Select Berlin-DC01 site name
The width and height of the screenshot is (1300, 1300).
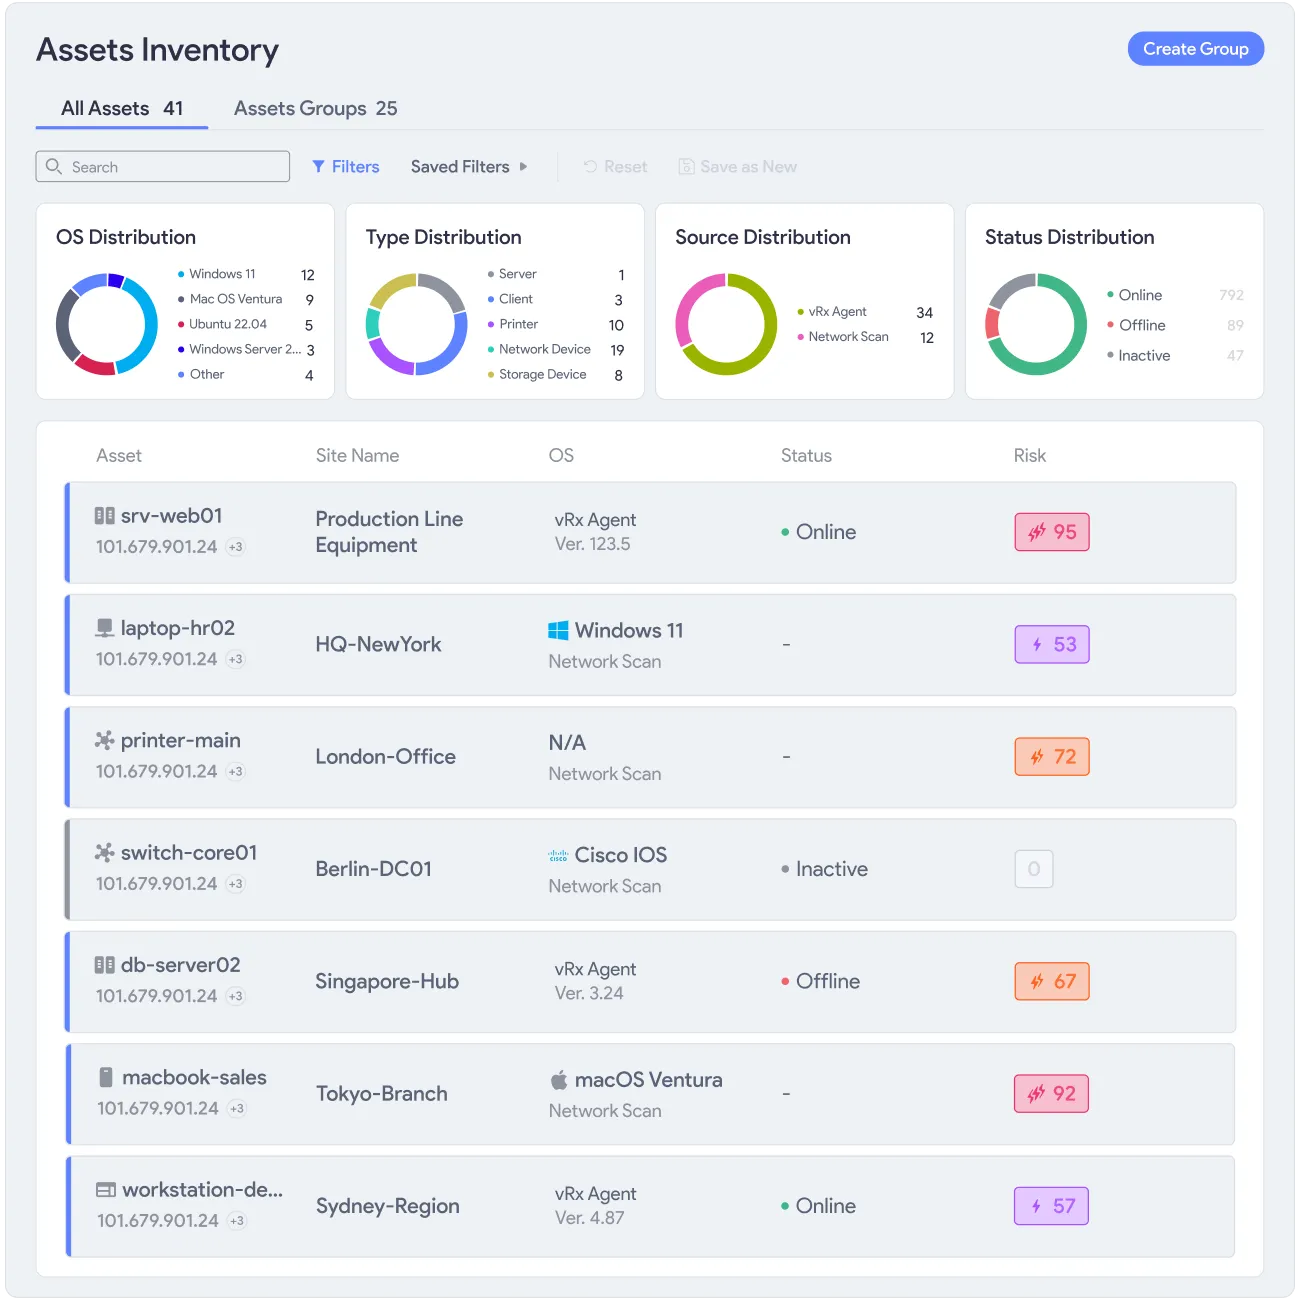(x=373, y=869)
